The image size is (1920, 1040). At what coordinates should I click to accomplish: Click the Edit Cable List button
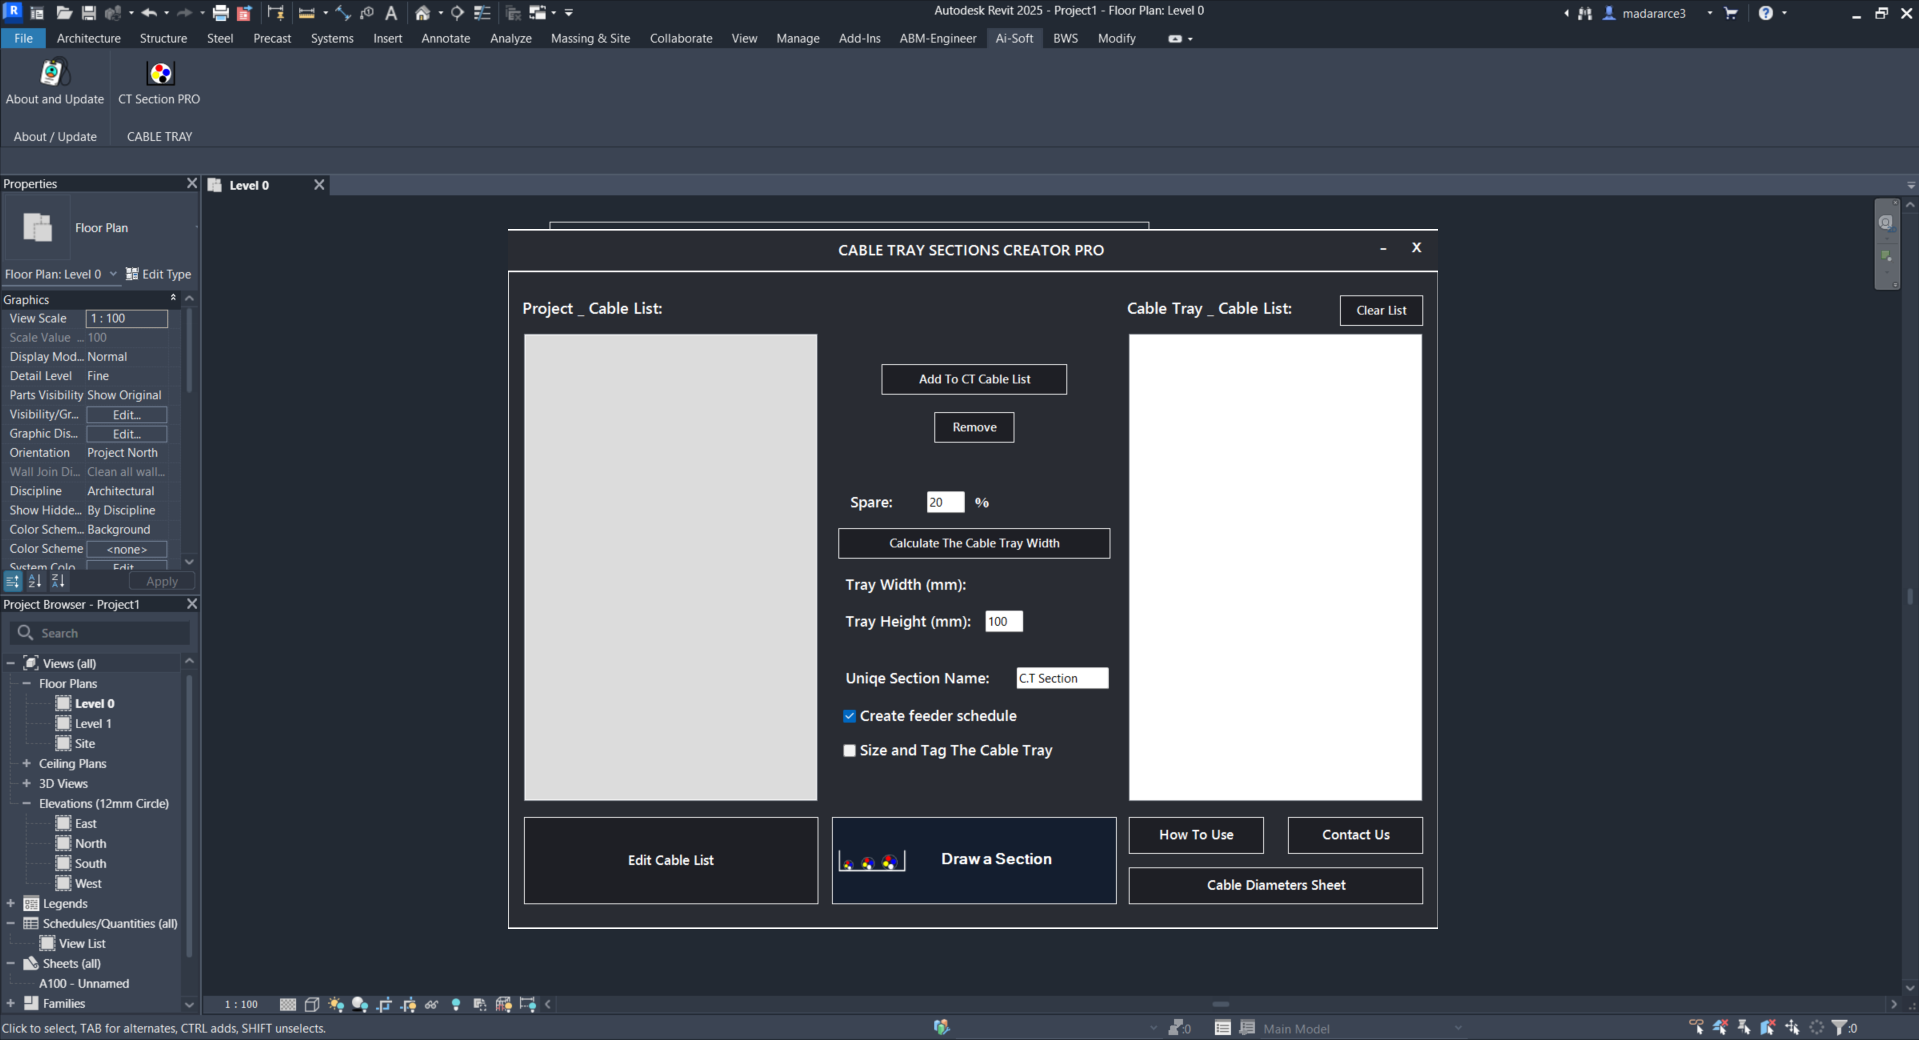tap(671, 860)
